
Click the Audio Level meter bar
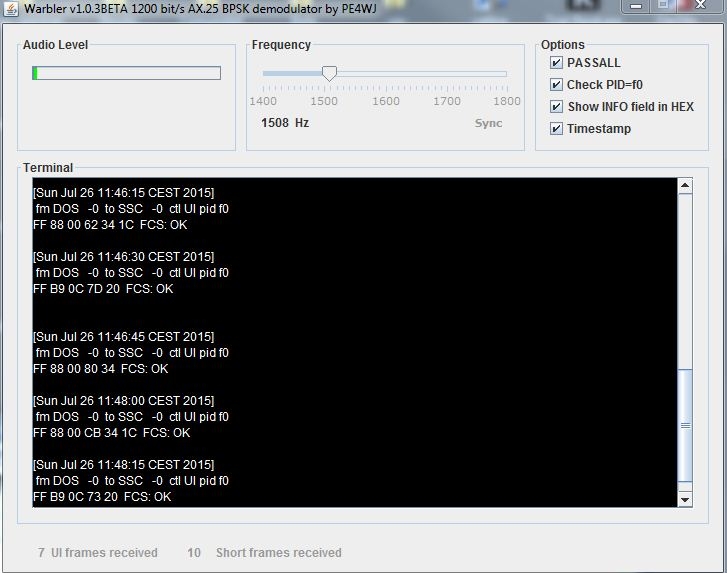coord(126,73)
